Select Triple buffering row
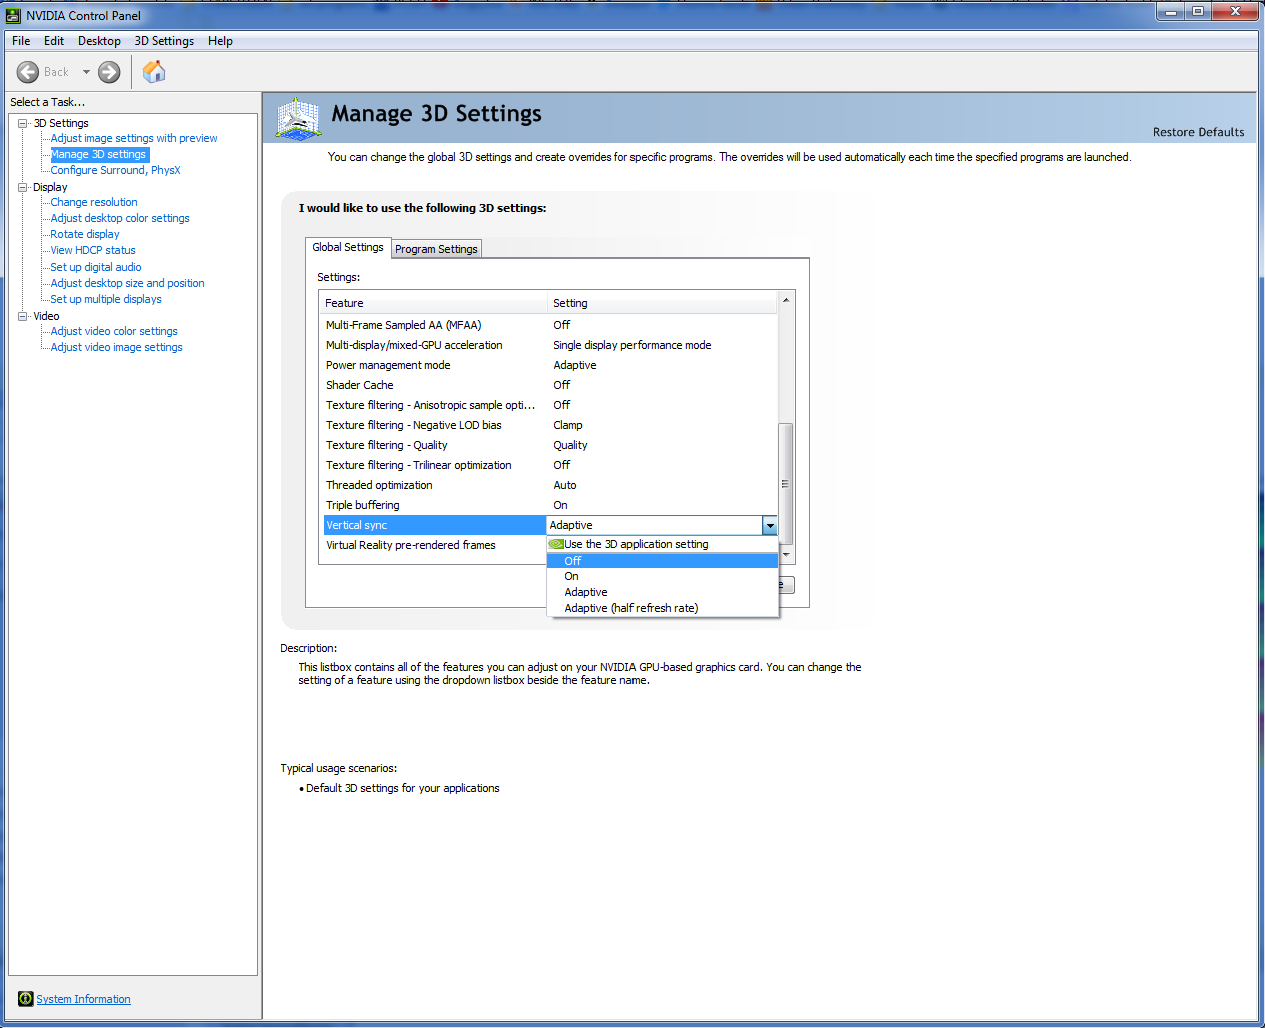This screenshot has width=1265, height=1028. [x=548, y=505]
